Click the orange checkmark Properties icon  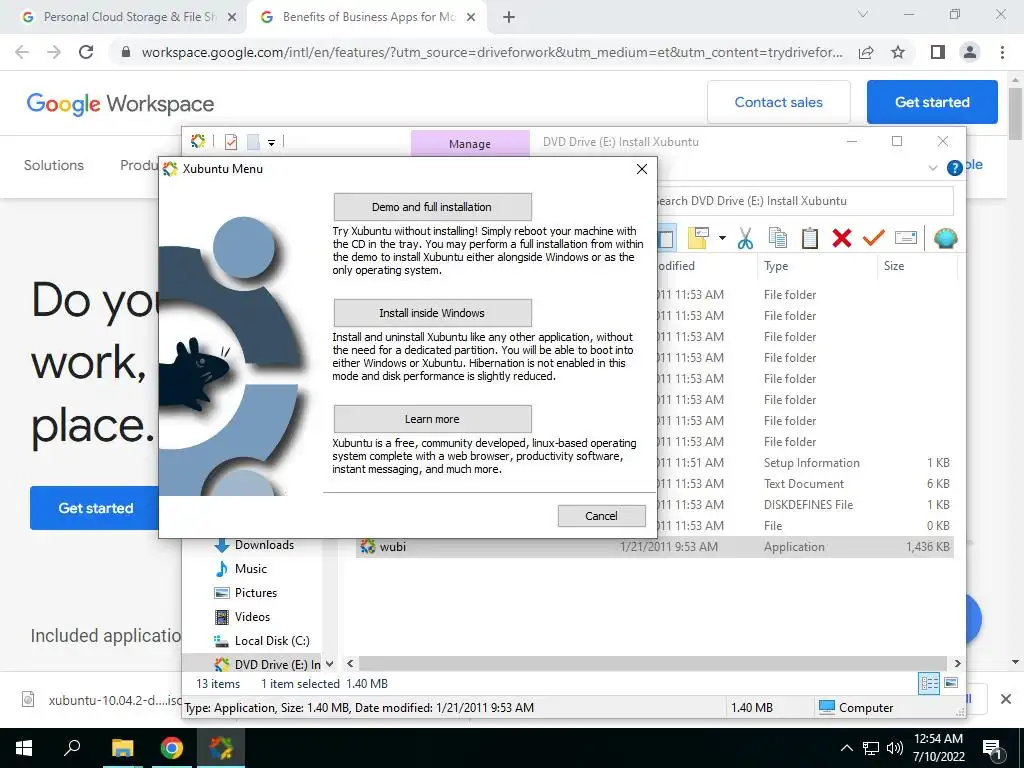coord(873,238)
